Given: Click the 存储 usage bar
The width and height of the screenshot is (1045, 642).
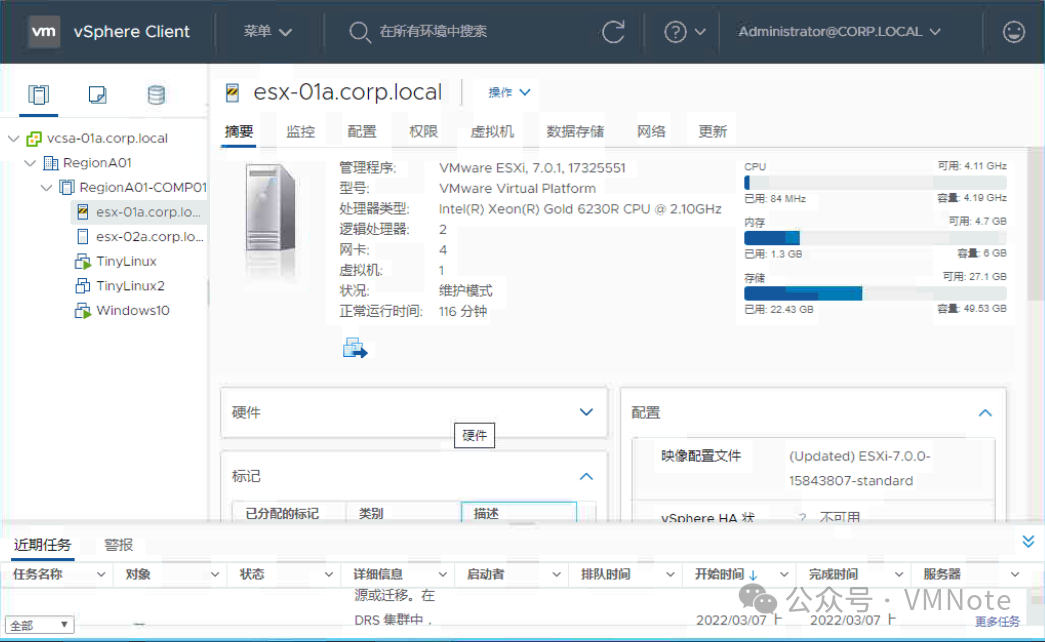Looking at the screenshot, I should [x=875, y=293].
